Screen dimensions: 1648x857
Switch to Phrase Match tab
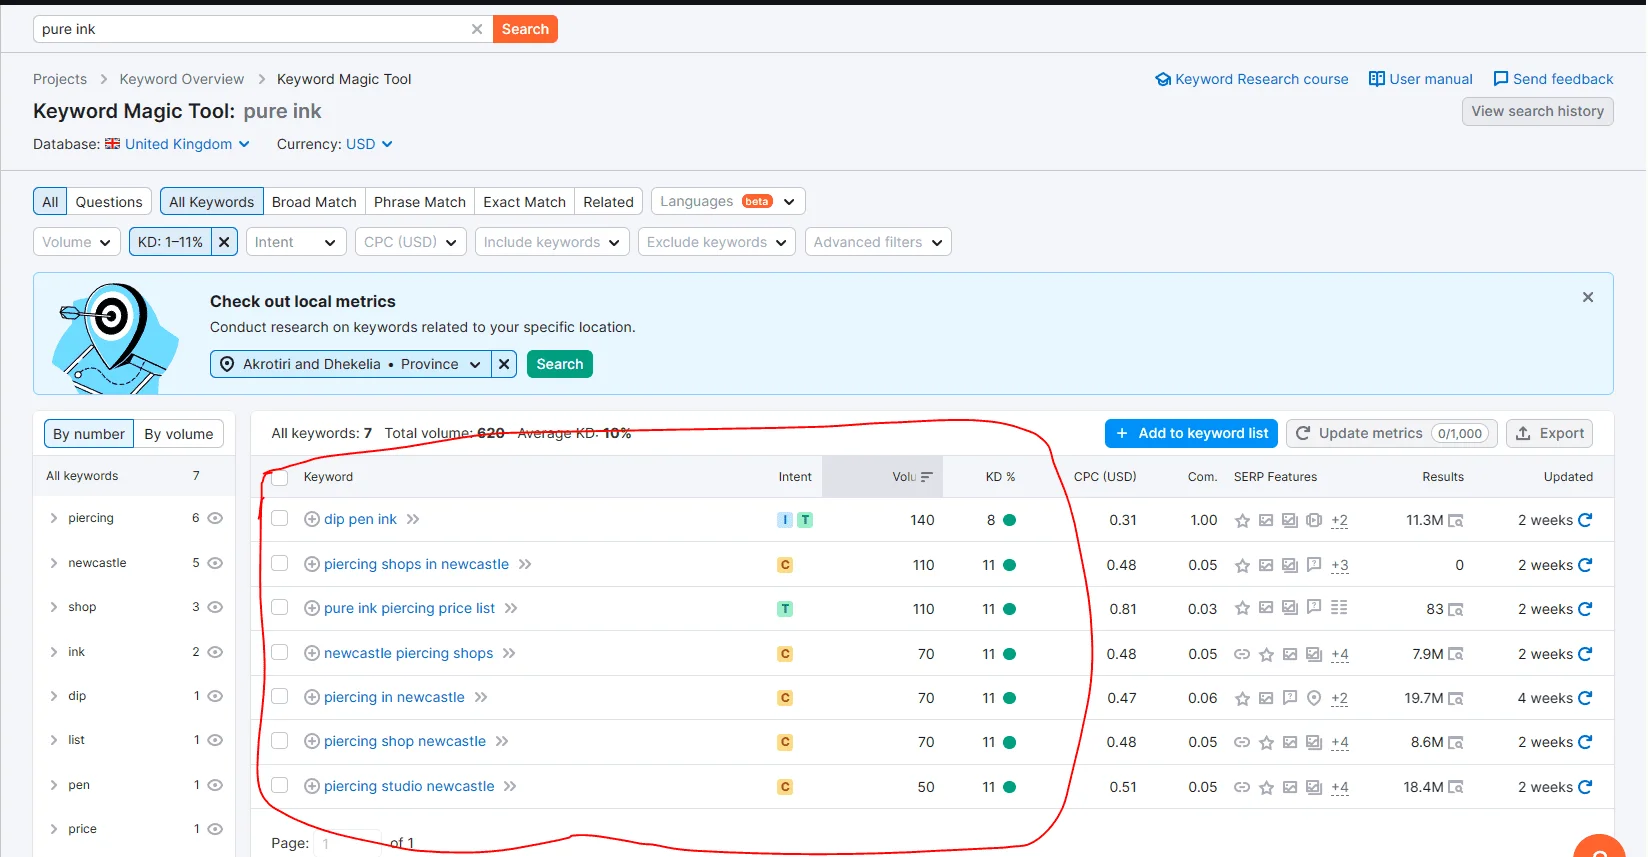[x=420, y=202]
